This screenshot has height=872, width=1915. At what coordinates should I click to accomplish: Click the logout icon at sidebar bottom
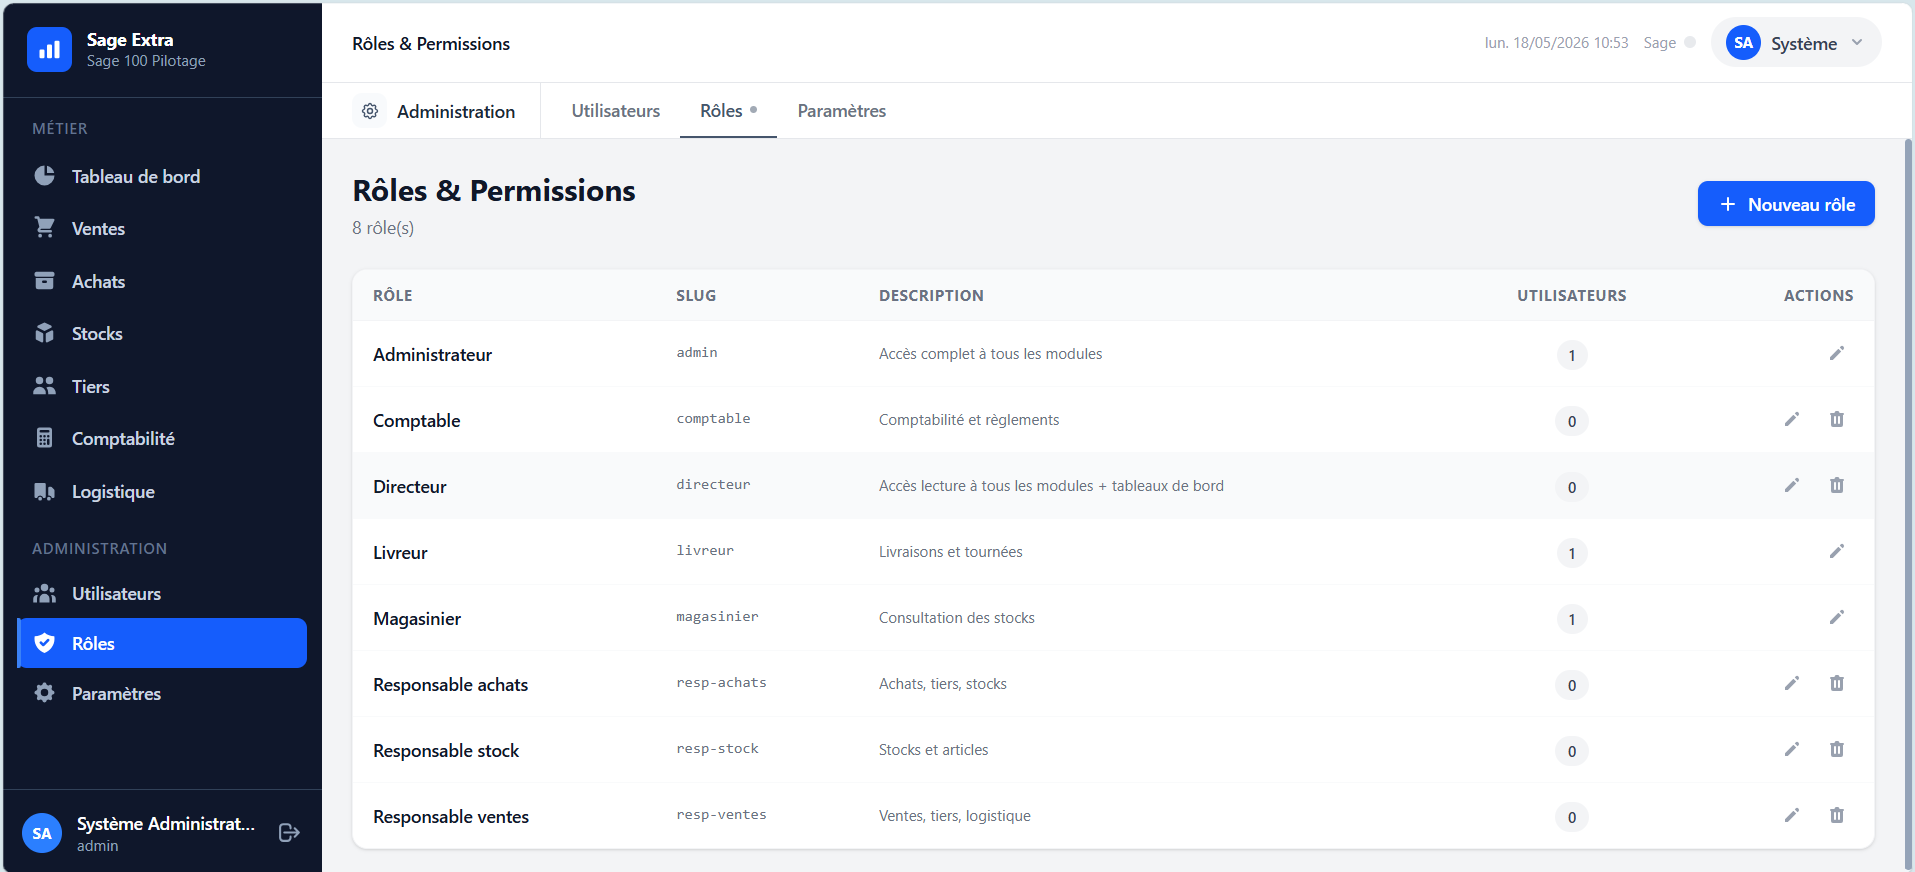[x=289, y=833]
